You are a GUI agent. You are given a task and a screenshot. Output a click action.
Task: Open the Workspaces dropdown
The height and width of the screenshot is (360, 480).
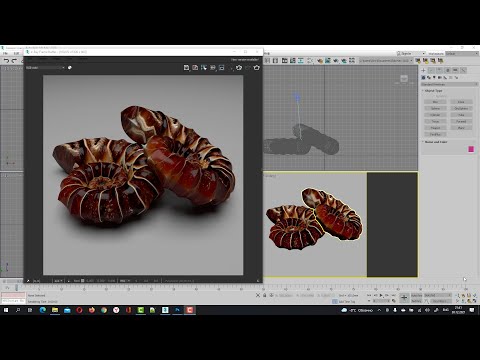coord(462,53)
